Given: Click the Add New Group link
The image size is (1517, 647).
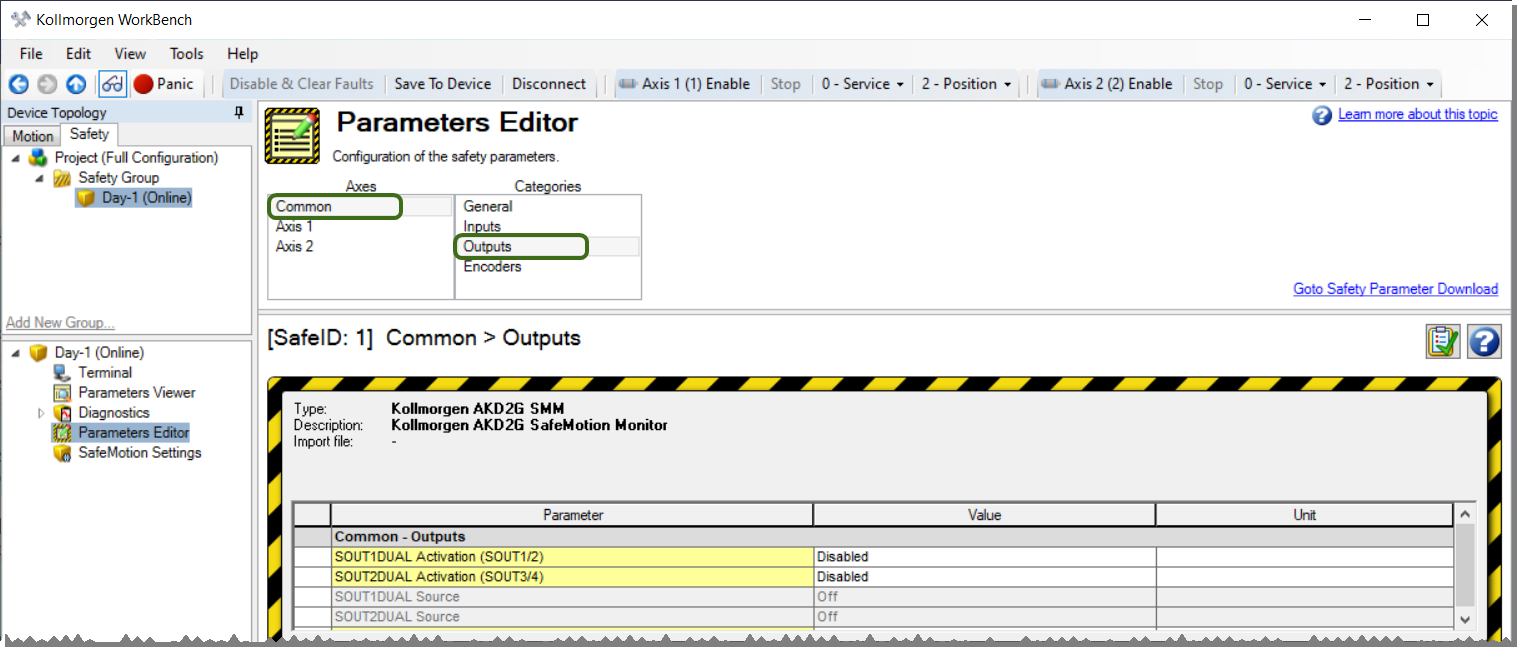Looking at the screenshot, I should point(60,323).
